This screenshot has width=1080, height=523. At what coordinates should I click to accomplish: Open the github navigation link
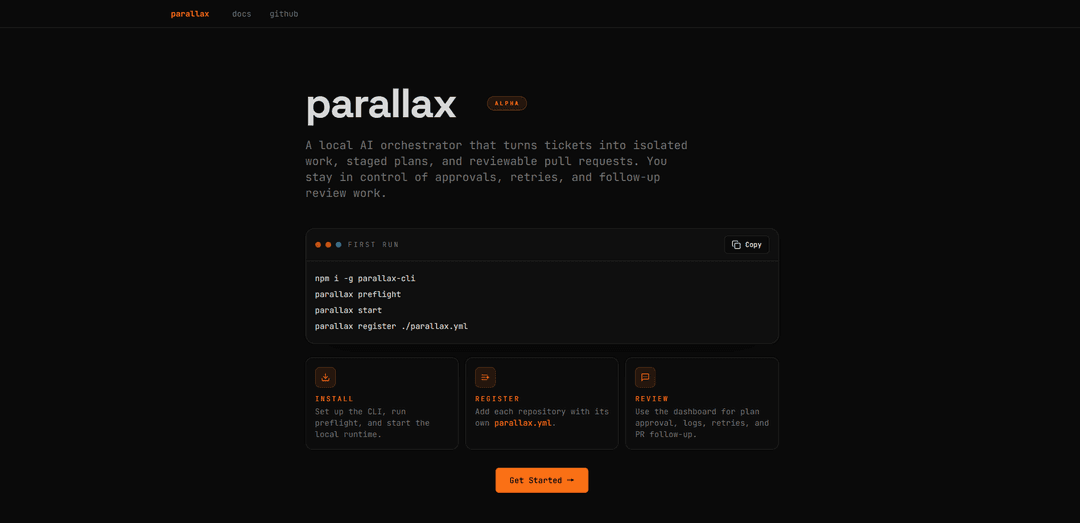[x=284, y=14]
